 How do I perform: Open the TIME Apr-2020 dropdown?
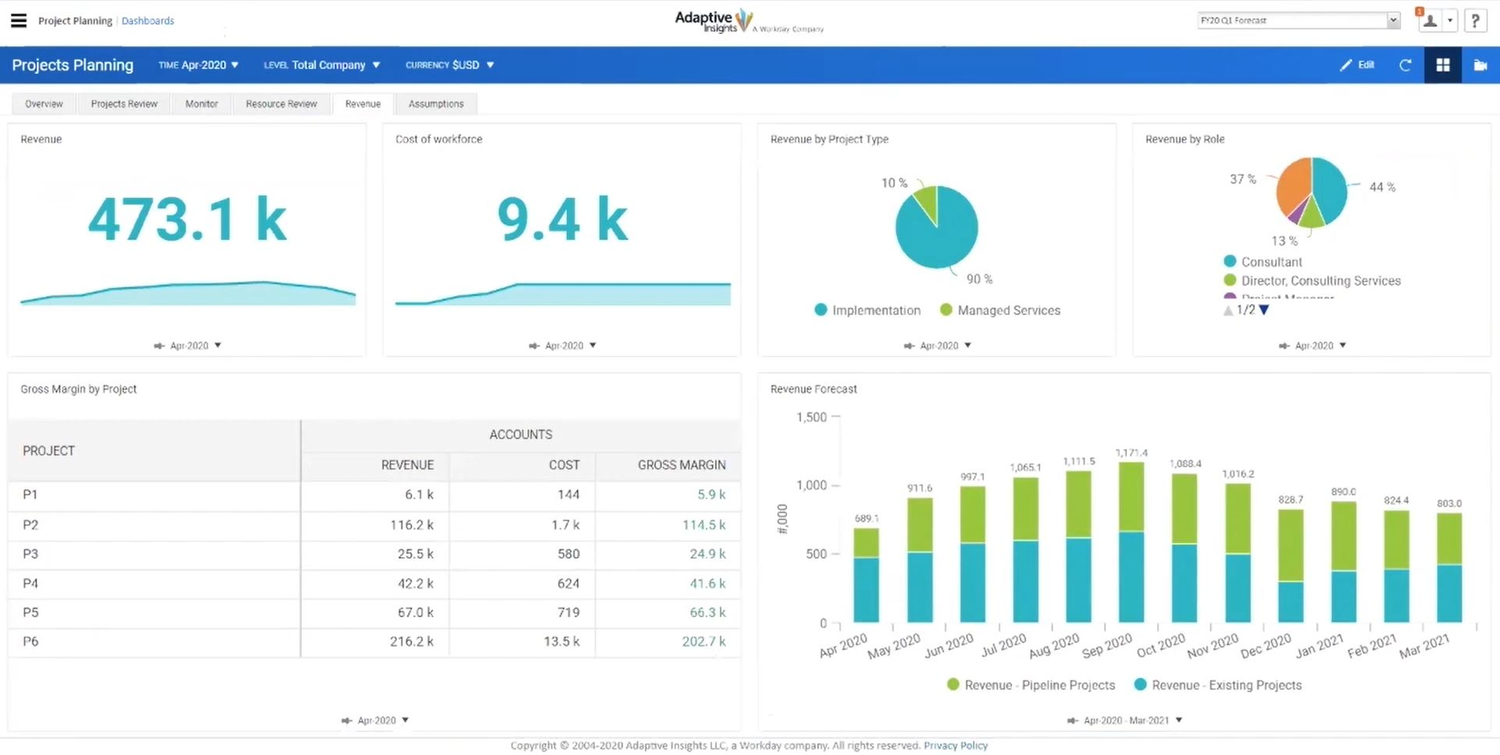pyautogui.click(x=197, y=64)
